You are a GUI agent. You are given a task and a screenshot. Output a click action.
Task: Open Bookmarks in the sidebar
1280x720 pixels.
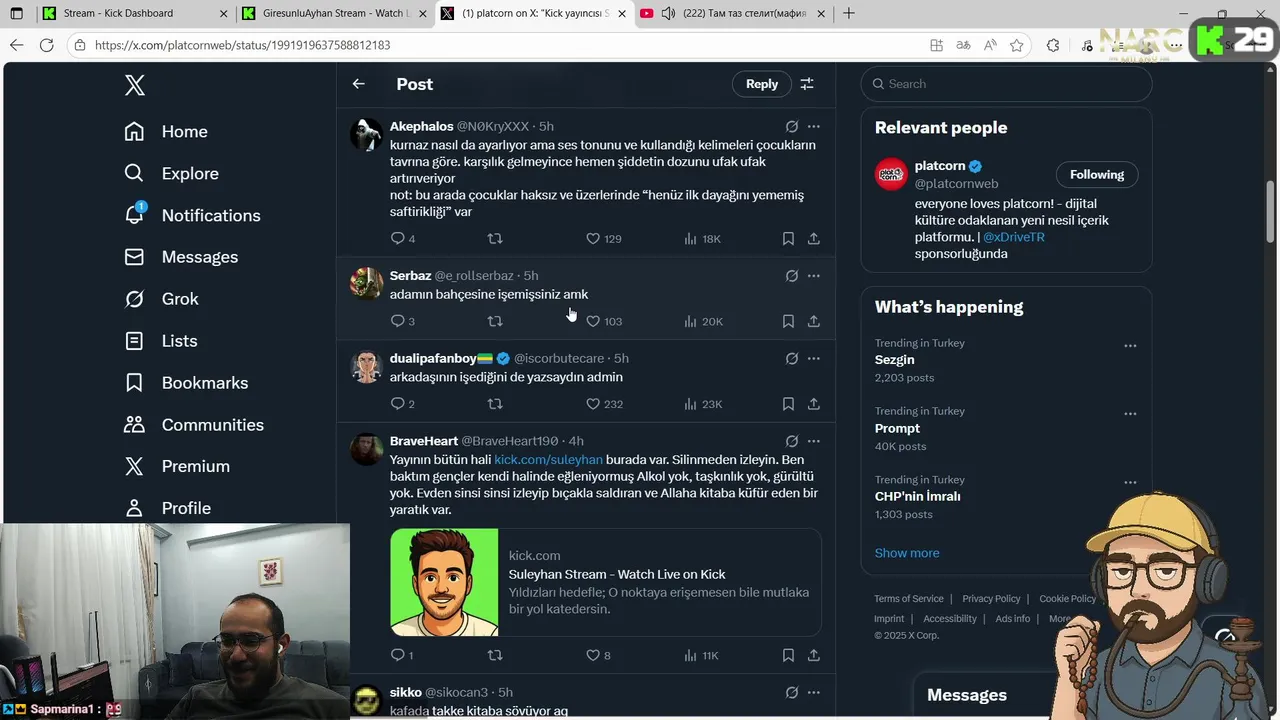186,383
